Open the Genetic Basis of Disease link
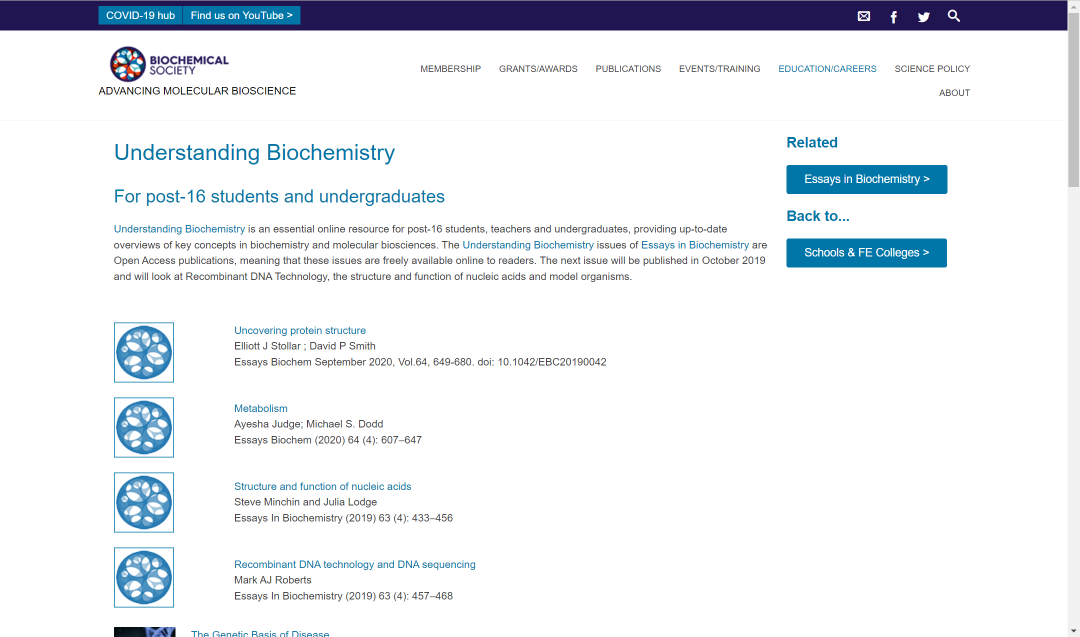This screenshot has height=637, width=1080. 260,633
